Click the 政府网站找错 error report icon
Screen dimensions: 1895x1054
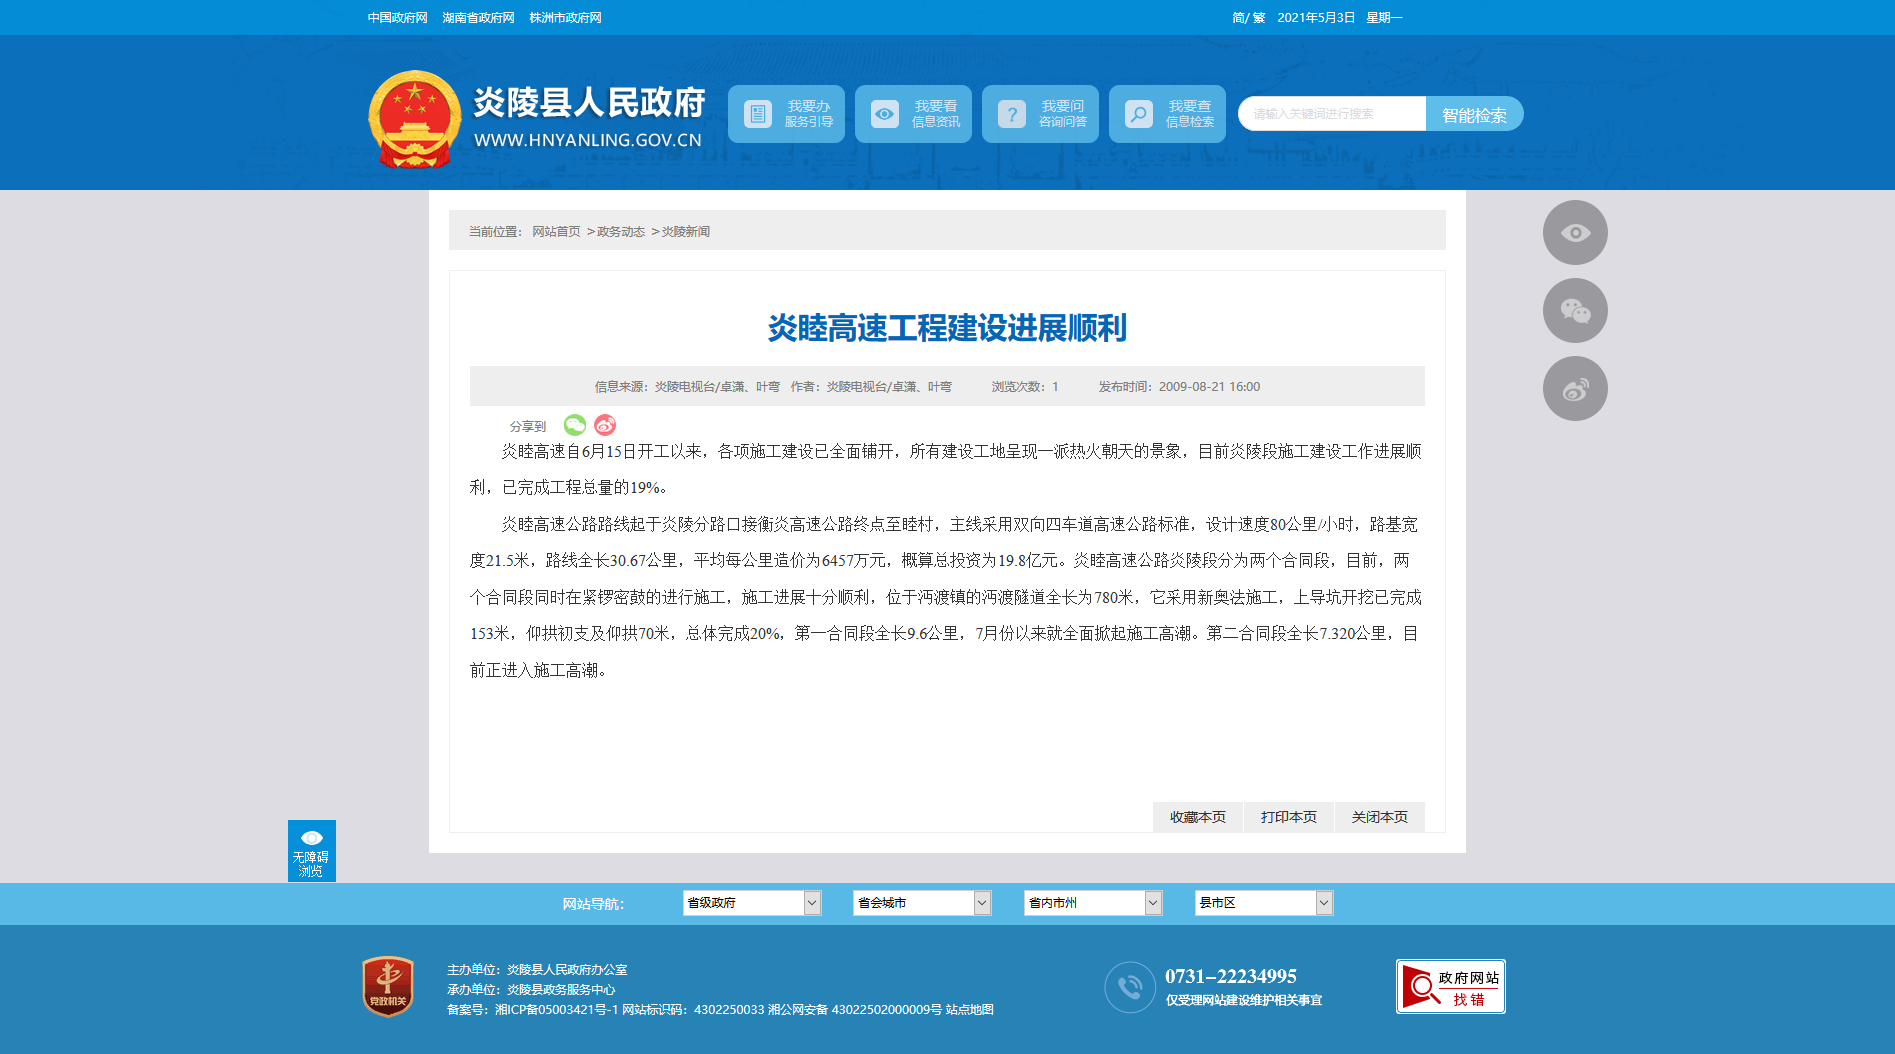1450,987
